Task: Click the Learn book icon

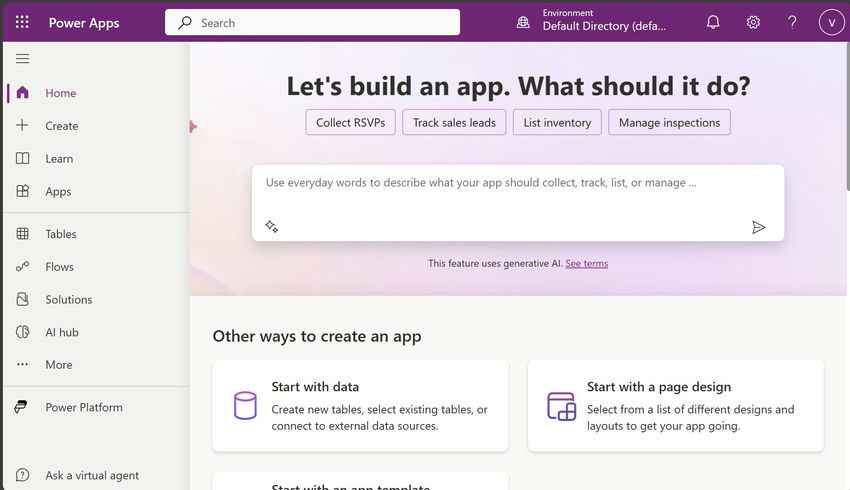Action: [22, 158]
